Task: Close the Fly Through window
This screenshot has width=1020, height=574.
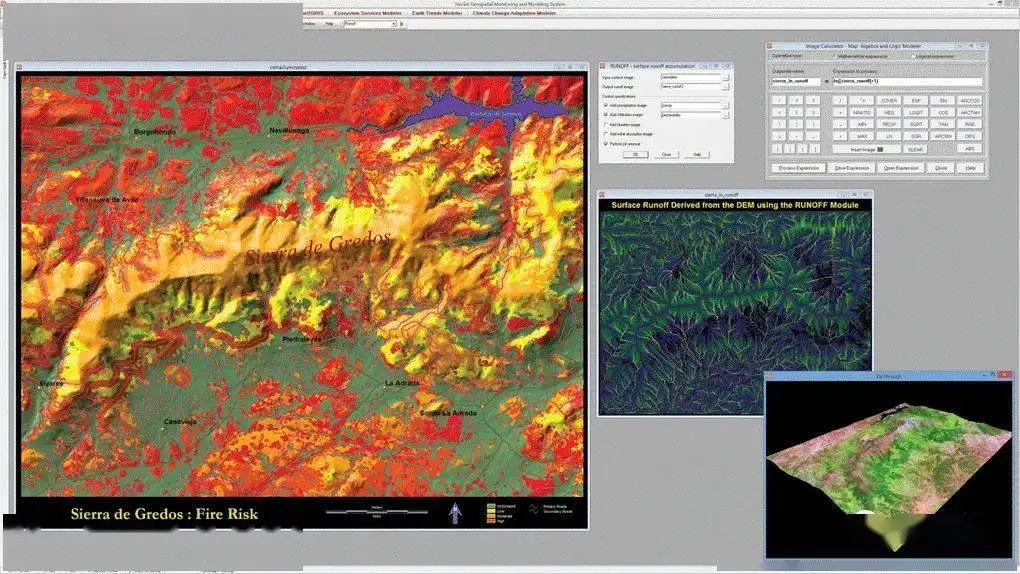Action: point(1005,376)
